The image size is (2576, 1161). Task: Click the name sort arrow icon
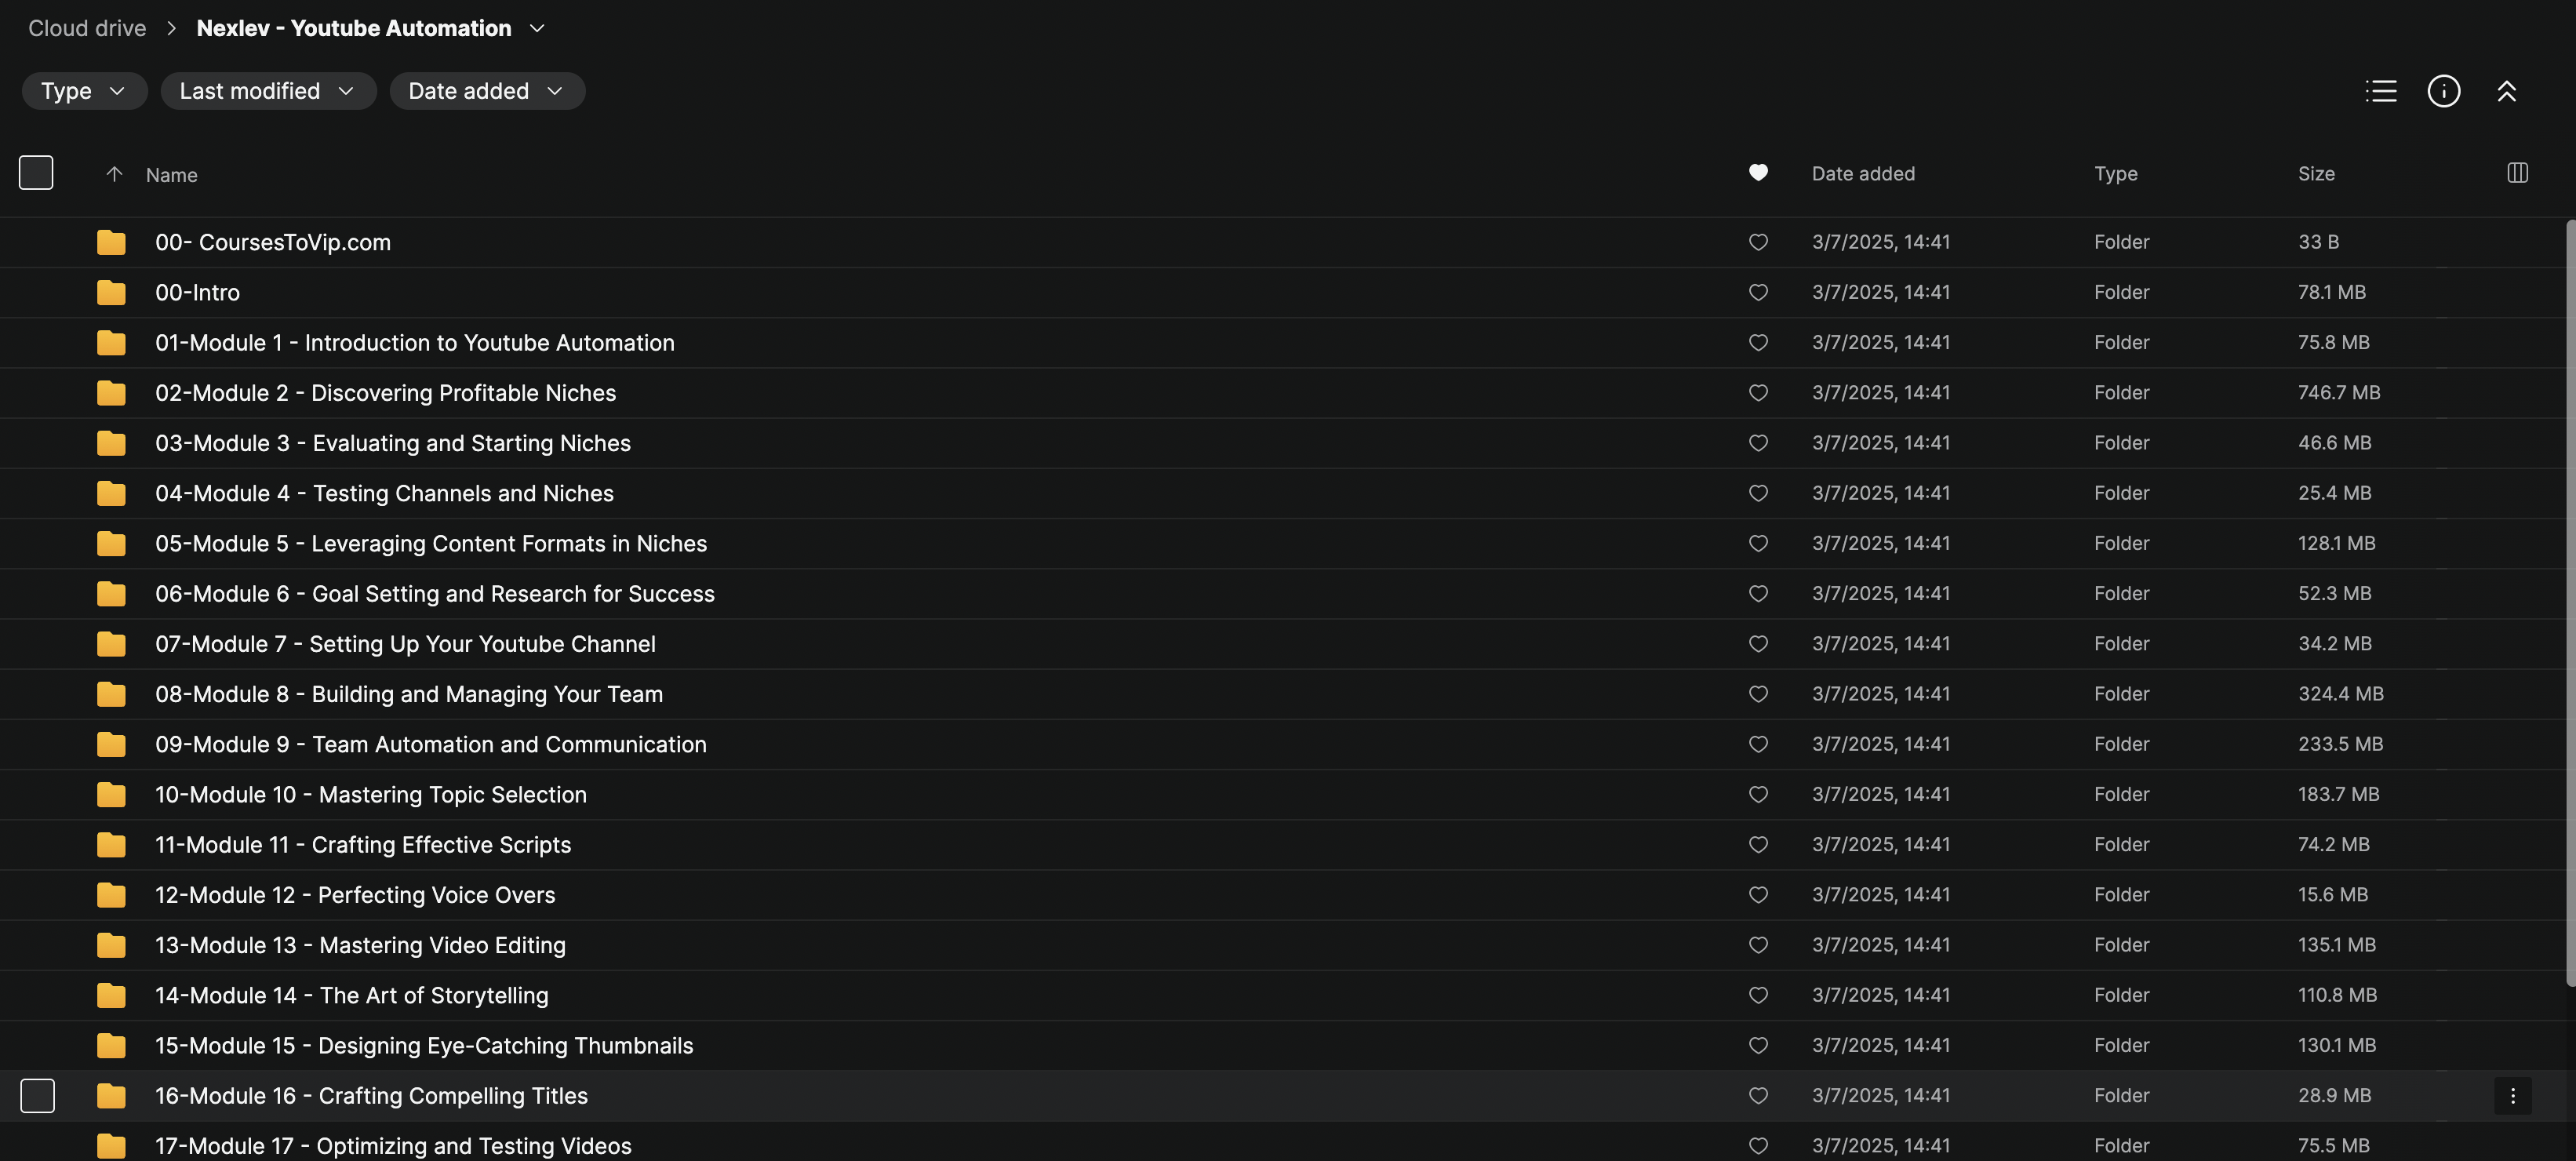point(114,174)
